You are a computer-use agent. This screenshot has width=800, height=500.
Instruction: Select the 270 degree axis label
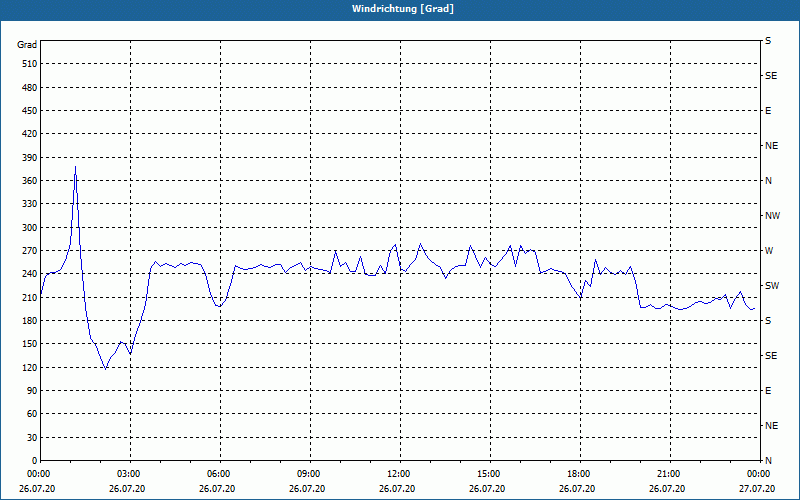pos(29,251)
